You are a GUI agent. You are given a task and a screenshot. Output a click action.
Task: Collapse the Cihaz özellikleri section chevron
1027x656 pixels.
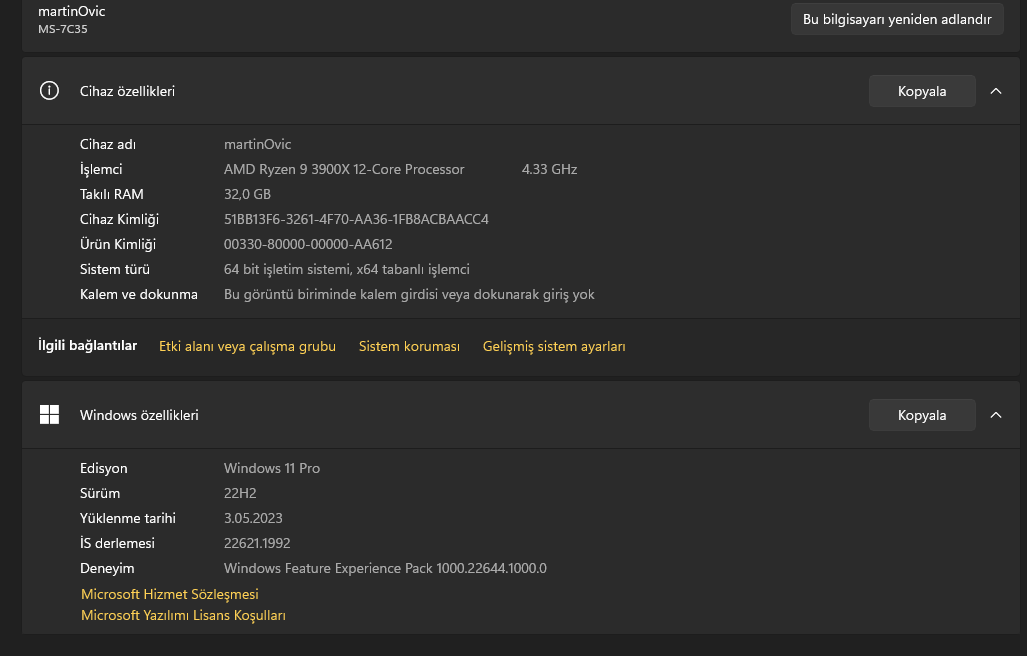[996, 91]
